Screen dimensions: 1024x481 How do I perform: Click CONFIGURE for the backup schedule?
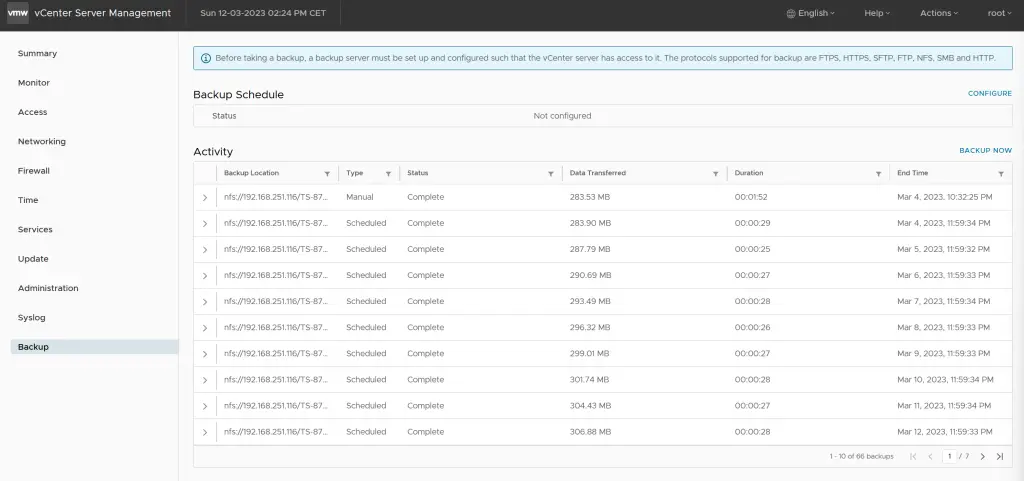point(989,93)
